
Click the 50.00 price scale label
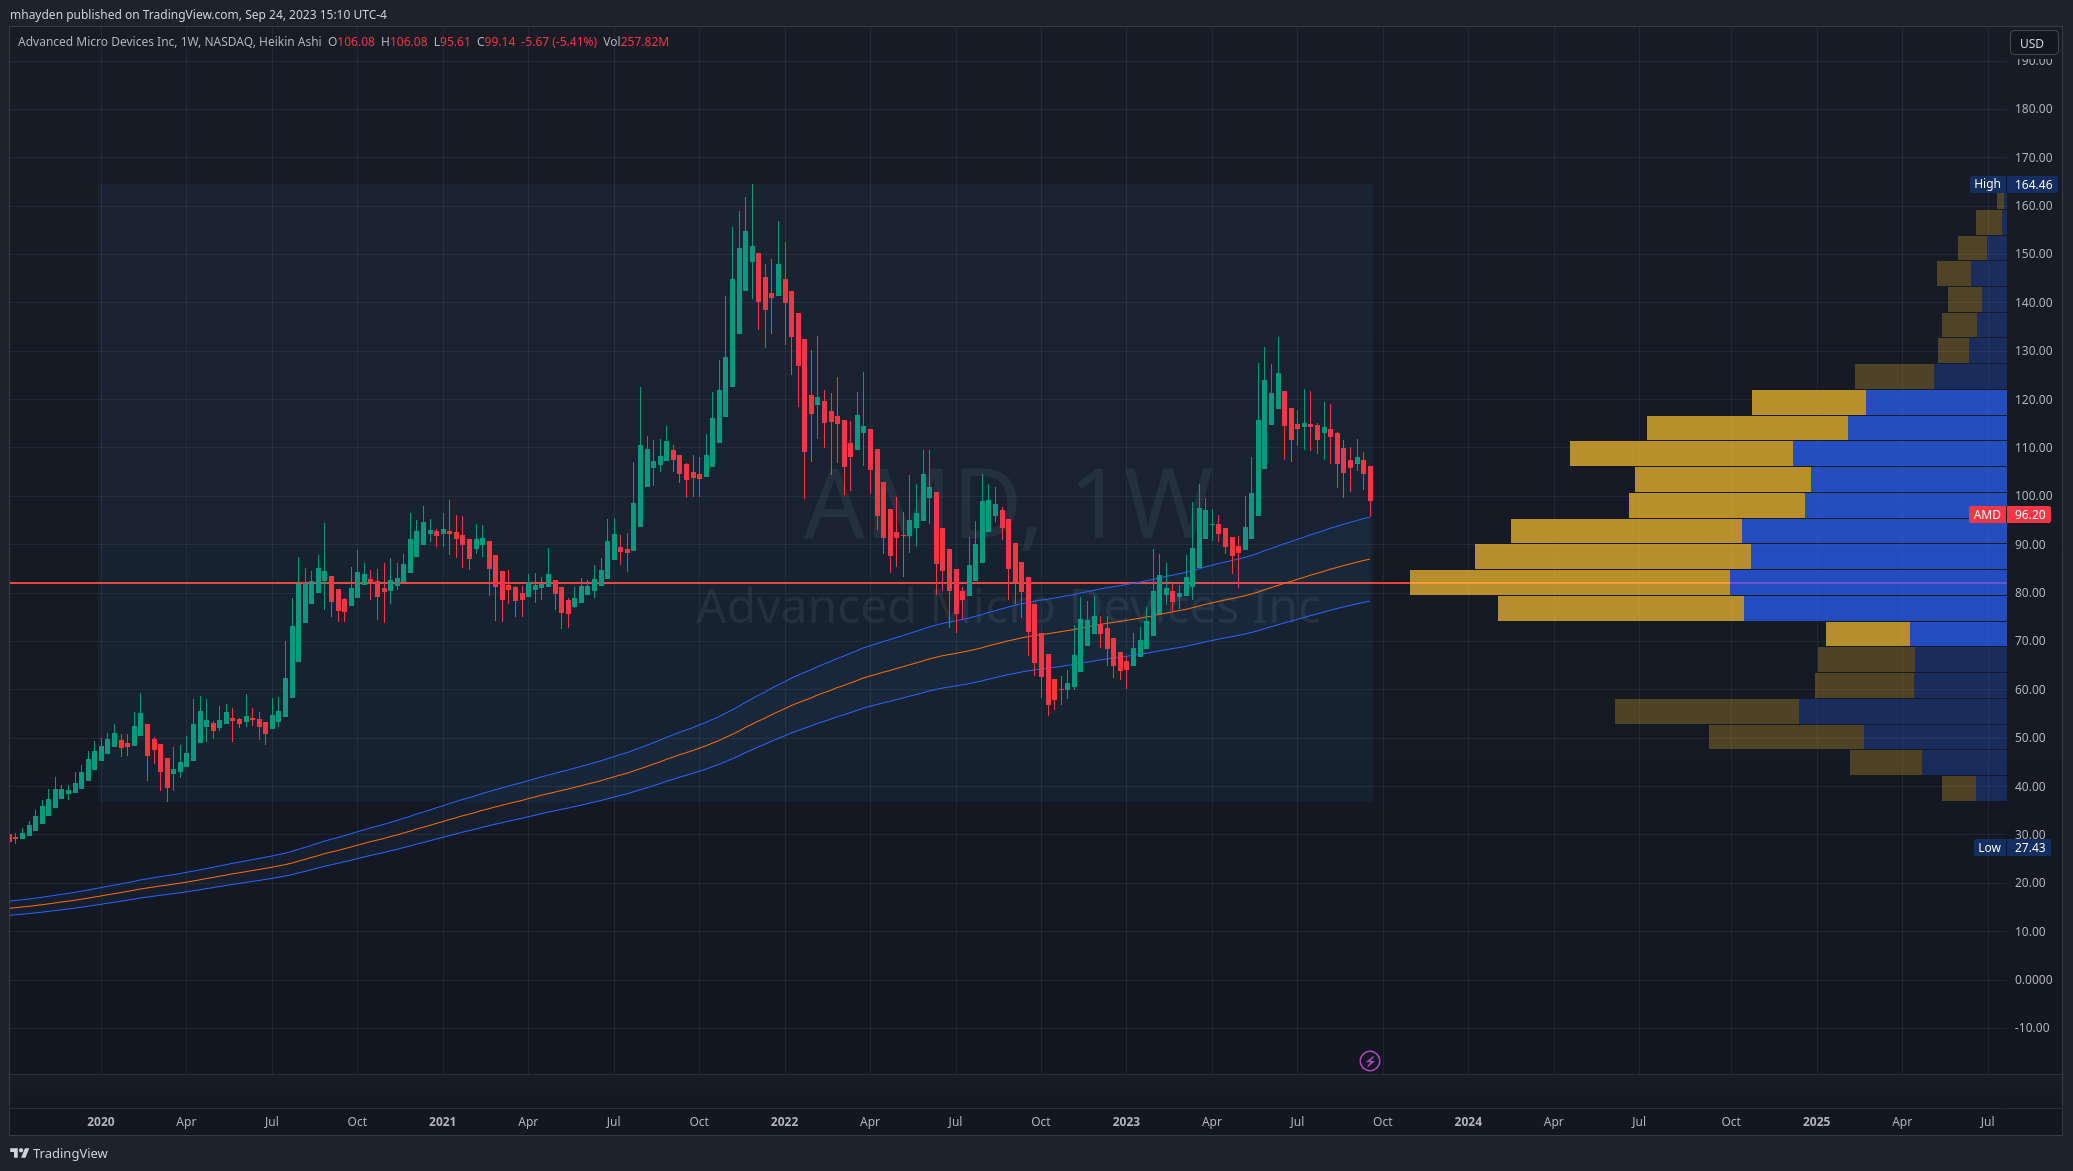pyautogui.click(x=2030, y=738)
